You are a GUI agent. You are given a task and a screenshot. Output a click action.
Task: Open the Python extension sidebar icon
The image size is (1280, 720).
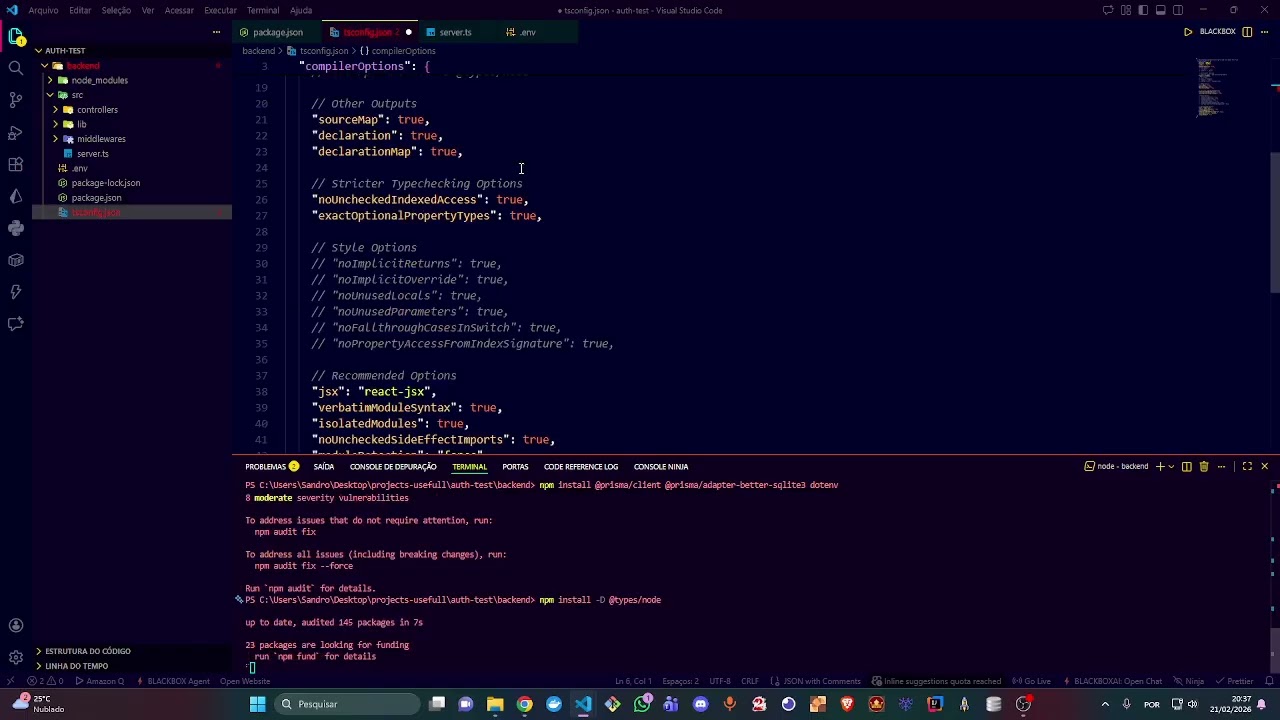point(15,228)
